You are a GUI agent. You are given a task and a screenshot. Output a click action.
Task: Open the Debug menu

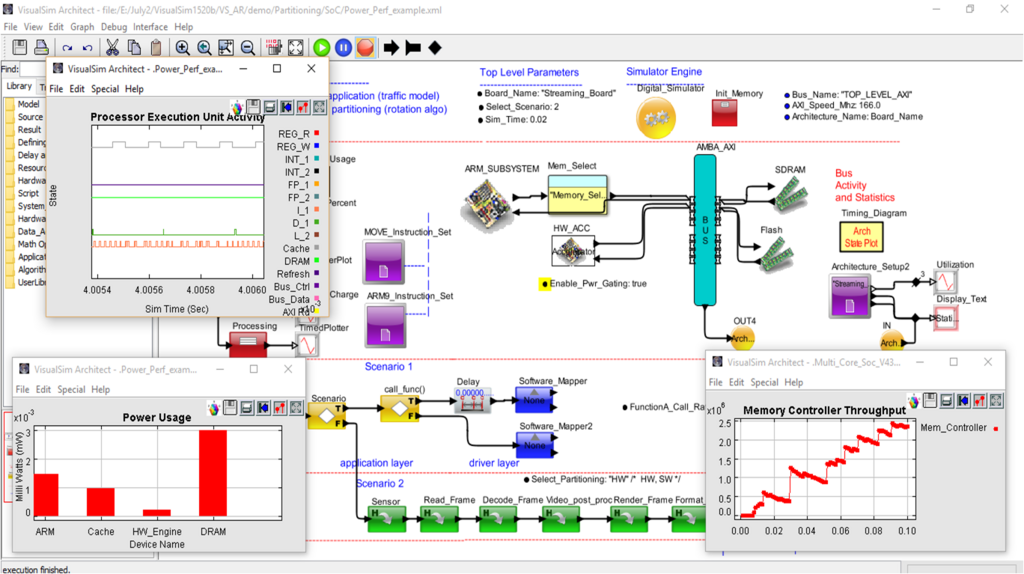(114, 27)
